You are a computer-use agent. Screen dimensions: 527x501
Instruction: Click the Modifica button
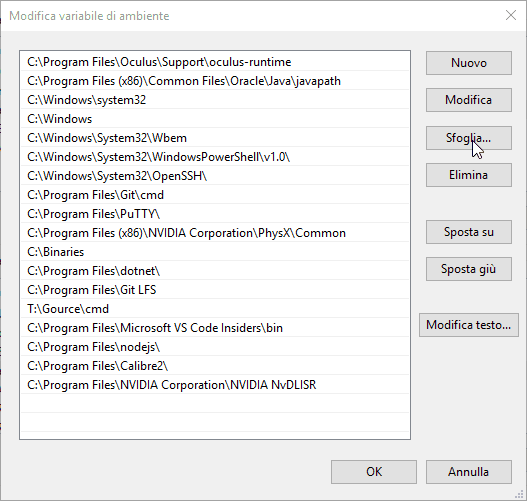(x=469, y=100)
